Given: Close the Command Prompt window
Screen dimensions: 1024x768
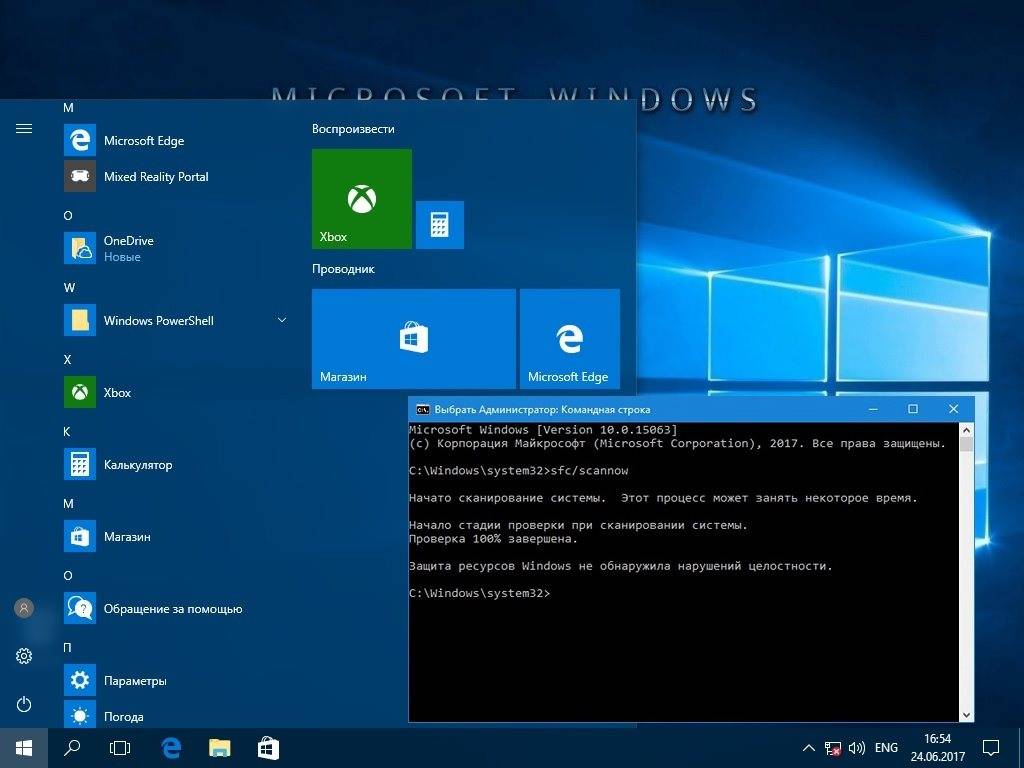Looking at the screenshot, I should tap(953, 409).
